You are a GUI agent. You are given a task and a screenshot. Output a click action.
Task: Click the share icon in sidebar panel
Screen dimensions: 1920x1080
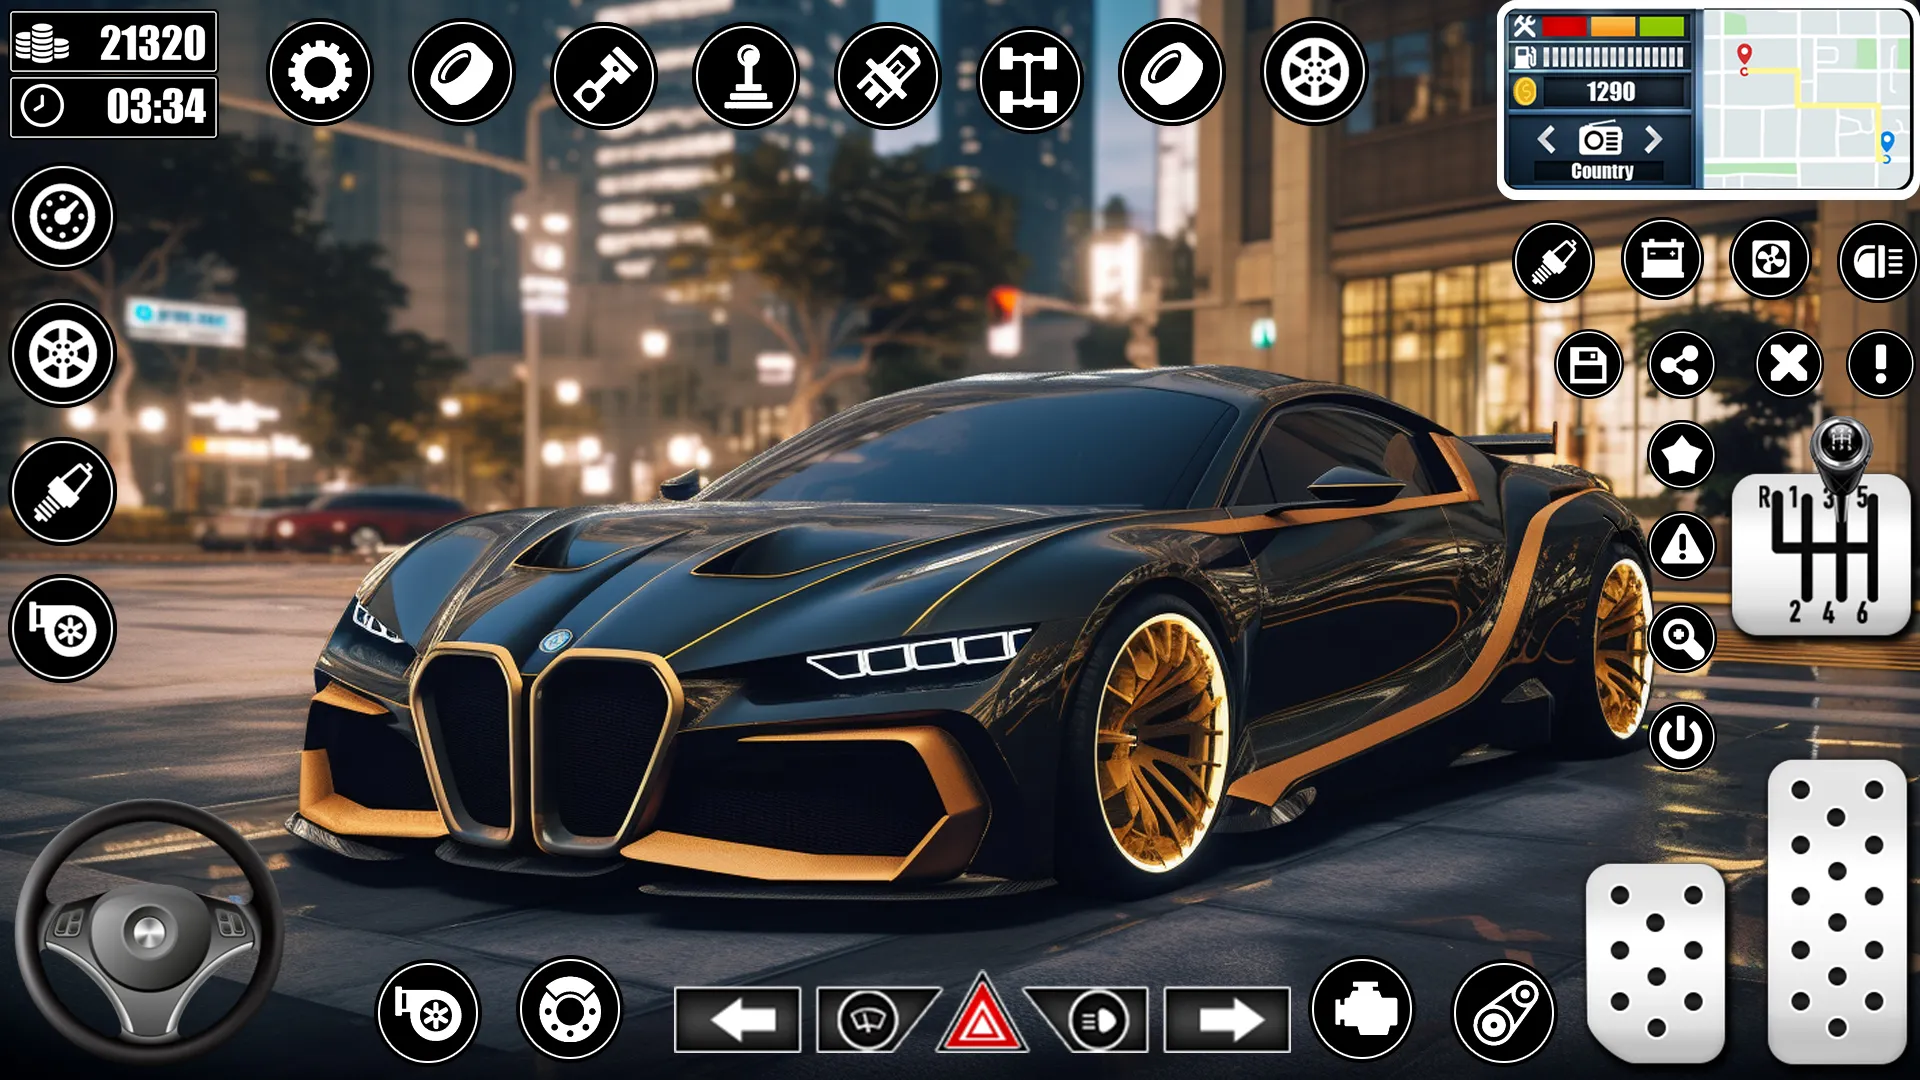[1683, 363]
